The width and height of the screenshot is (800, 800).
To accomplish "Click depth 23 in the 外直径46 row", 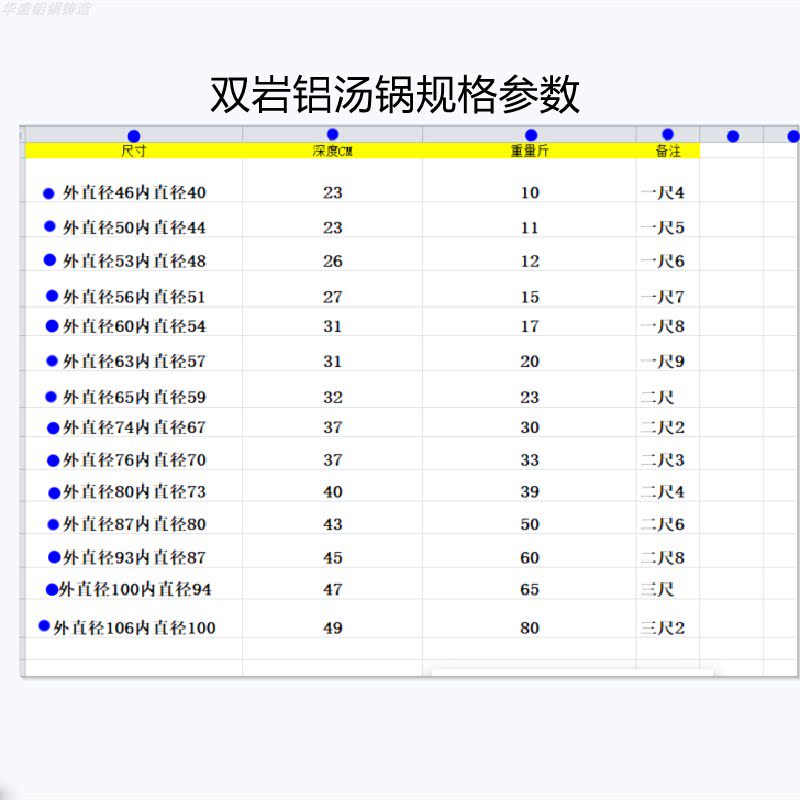I will pyautogui.click(x=333, y=193).
